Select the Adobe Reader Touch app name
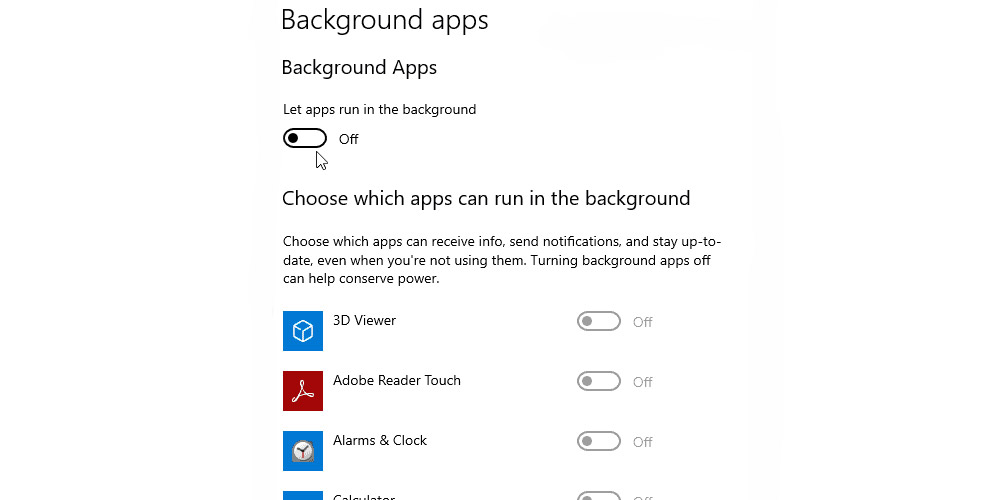 (x=397, y=380)
